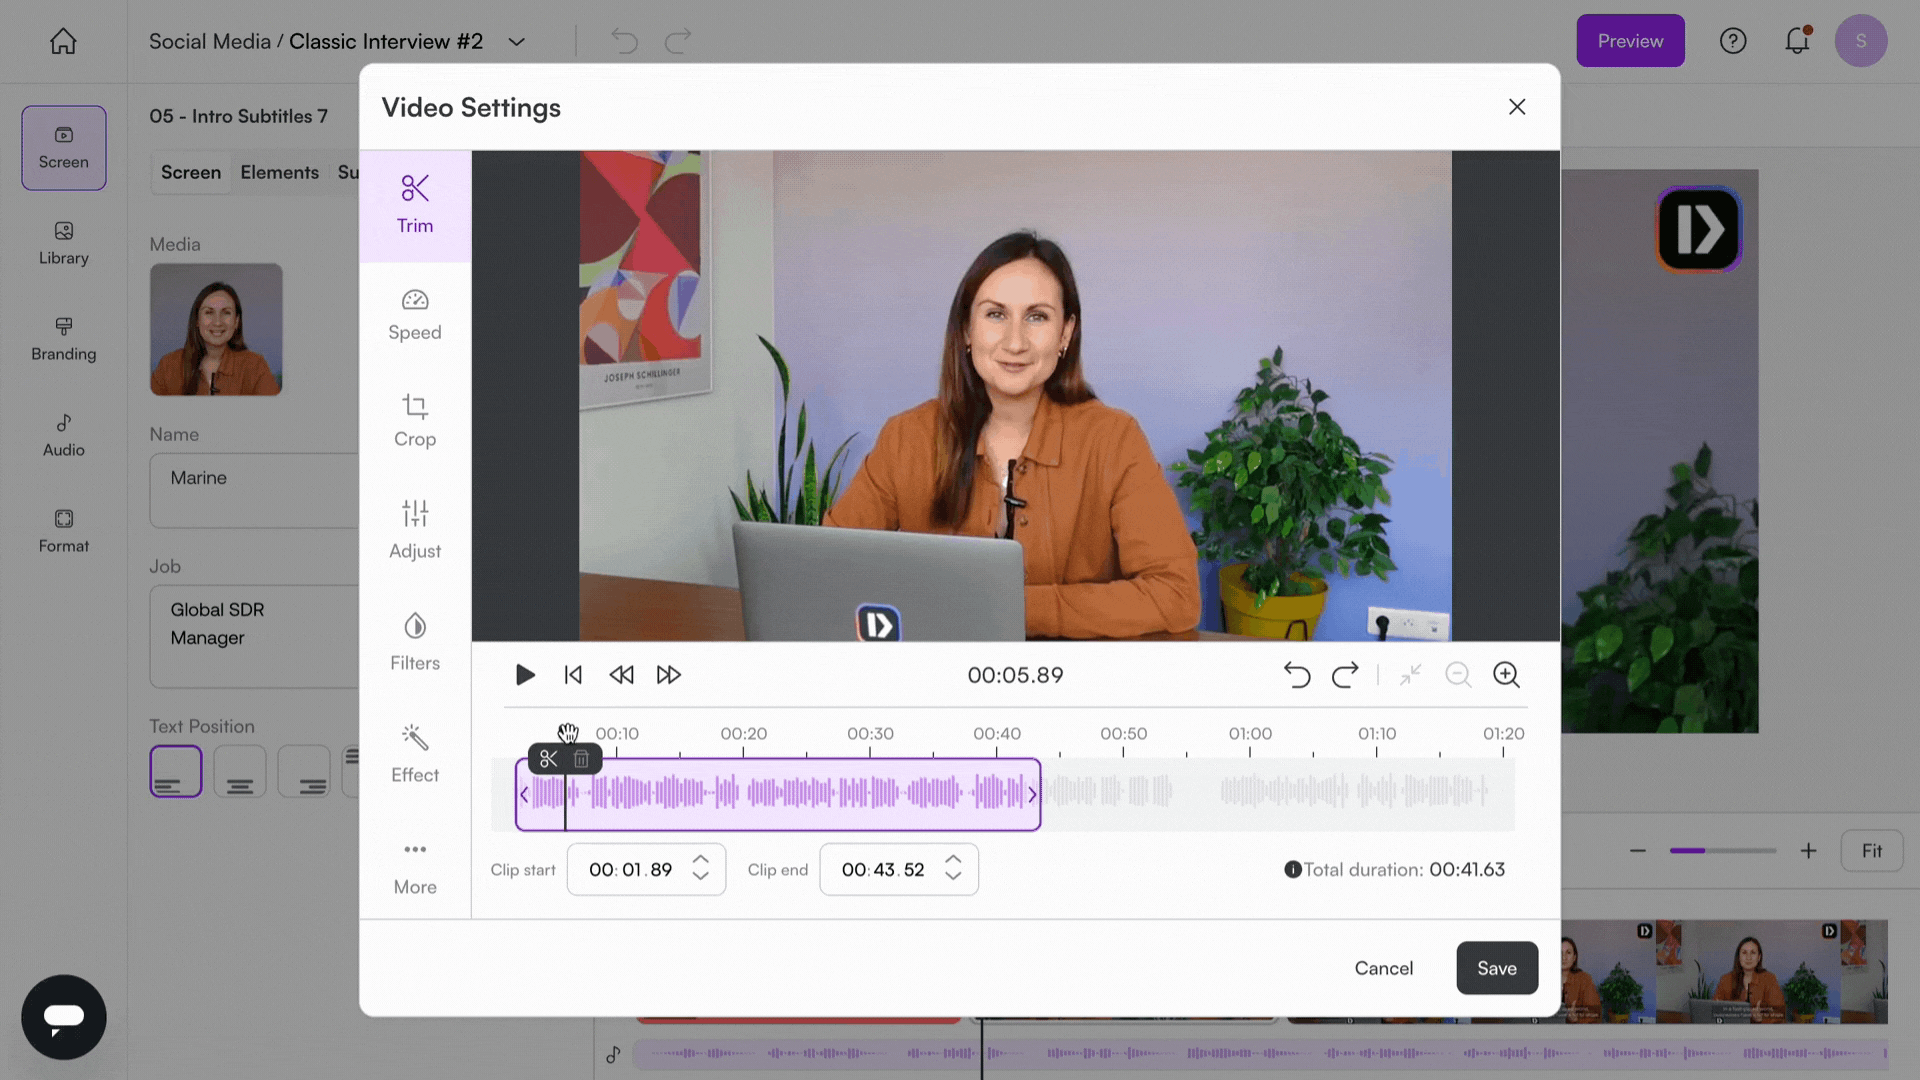Image resolution: width=1920 pixels, height=1080 pixels.
Task: Click the right trim handle of clip
Action: [x=1033, y=794]
